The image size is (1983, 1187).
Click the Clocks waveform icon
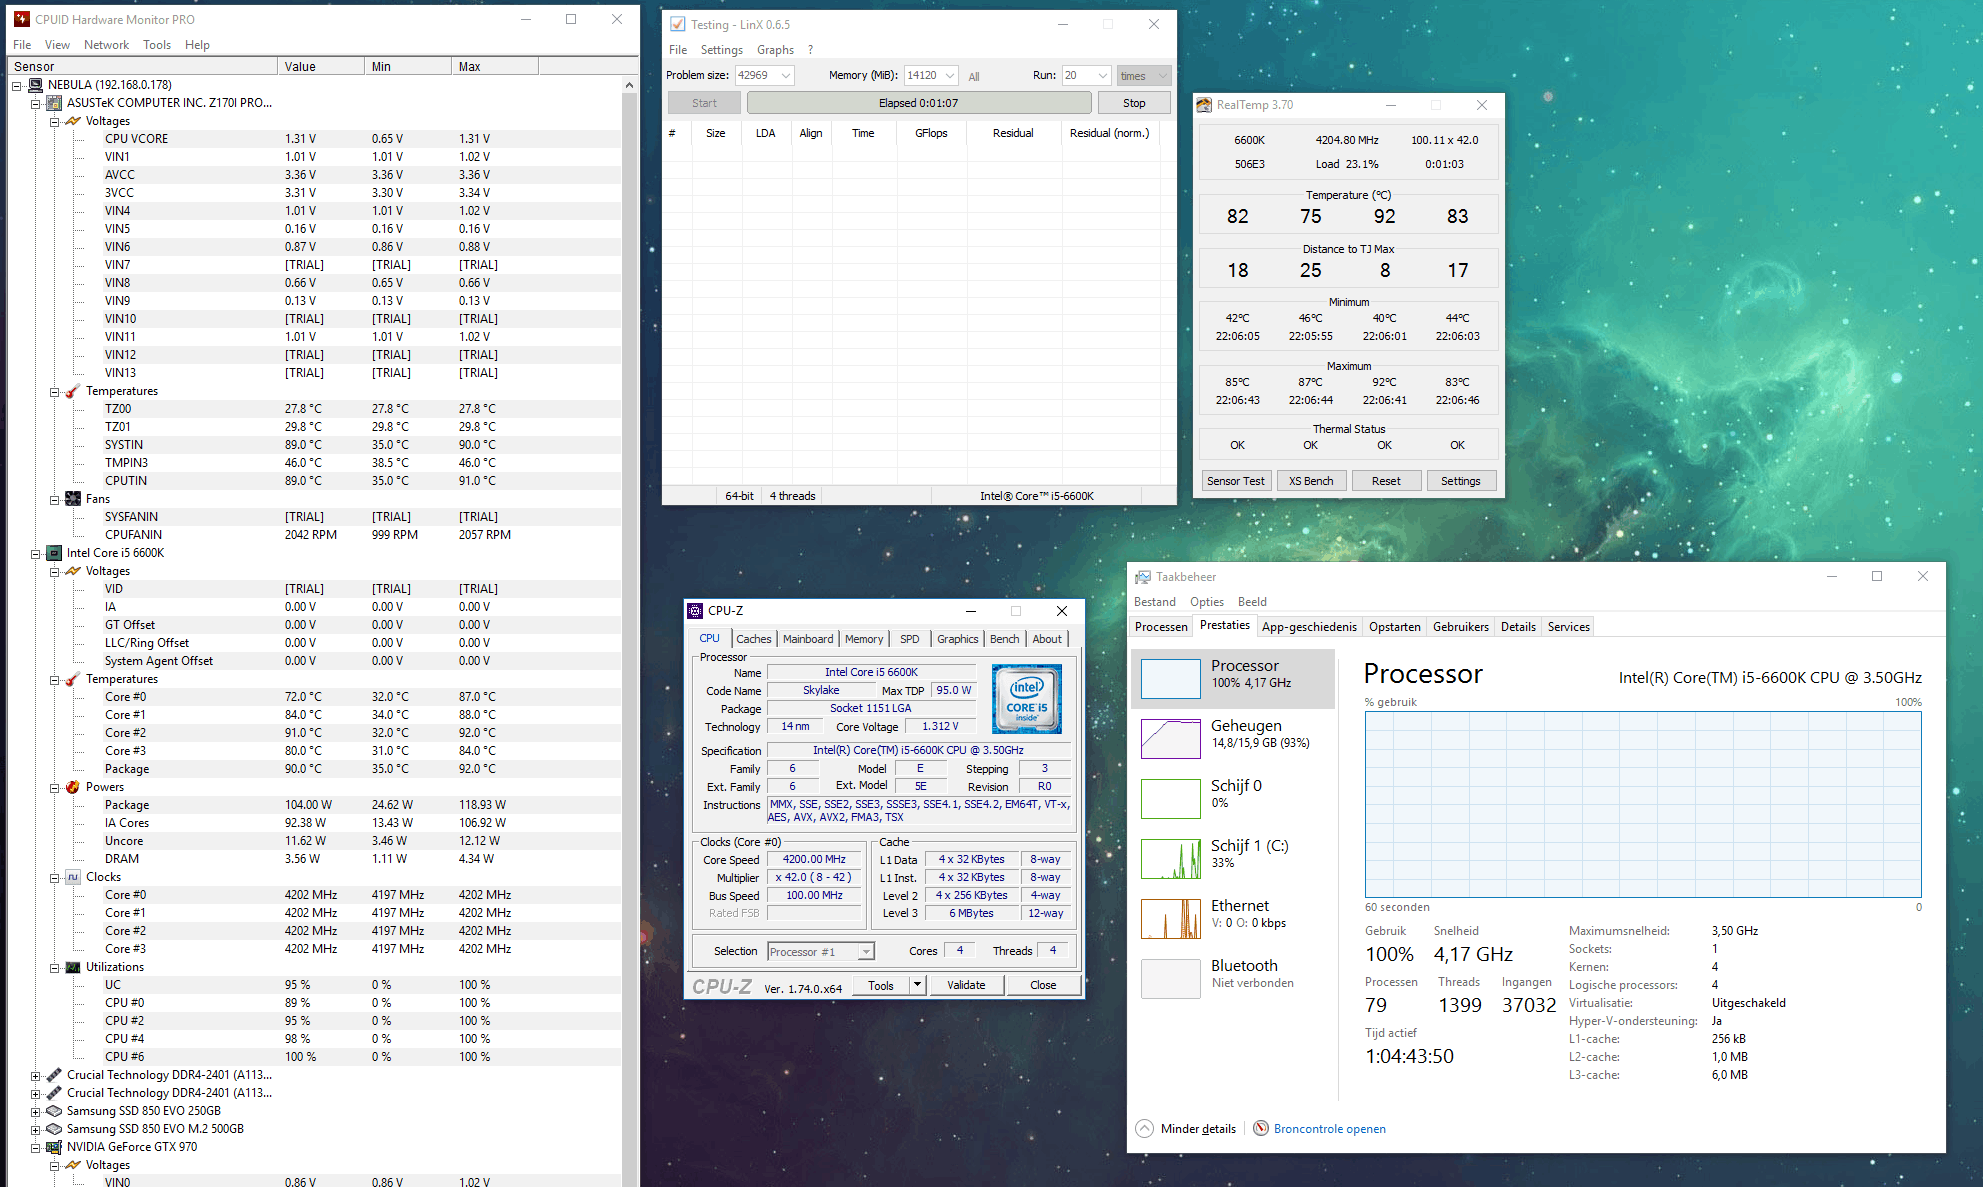click(73, 877)
